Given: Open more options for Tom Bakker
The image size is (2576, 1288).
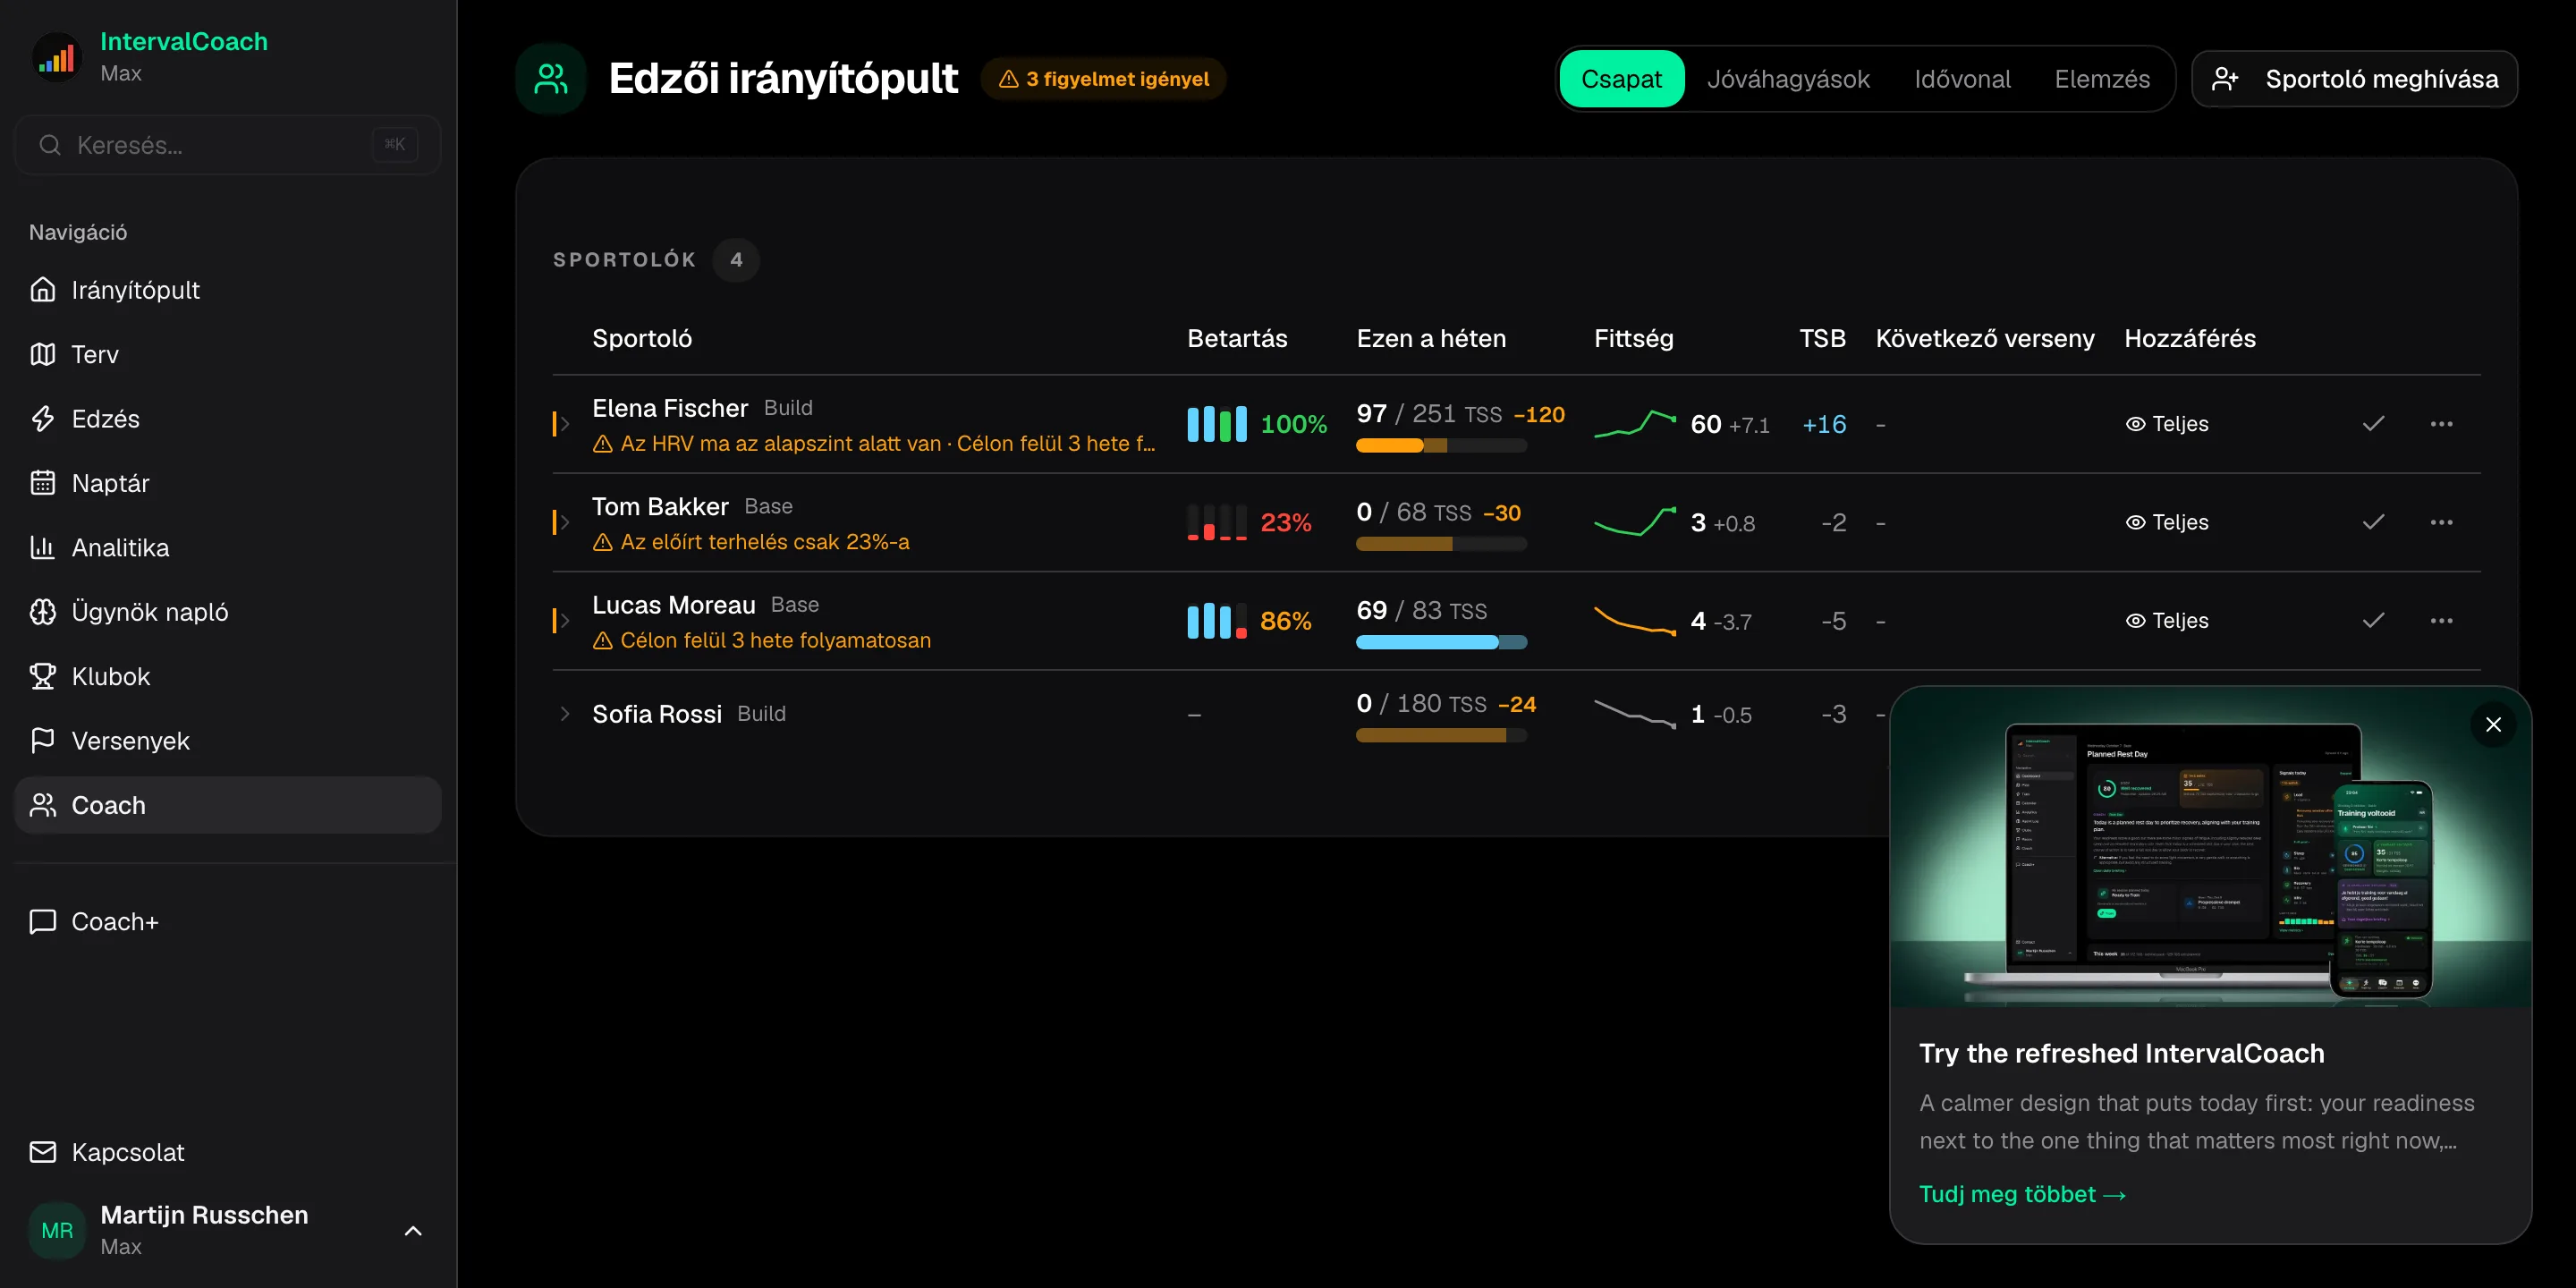Looking at the screenshot, I should point(2441,522).
